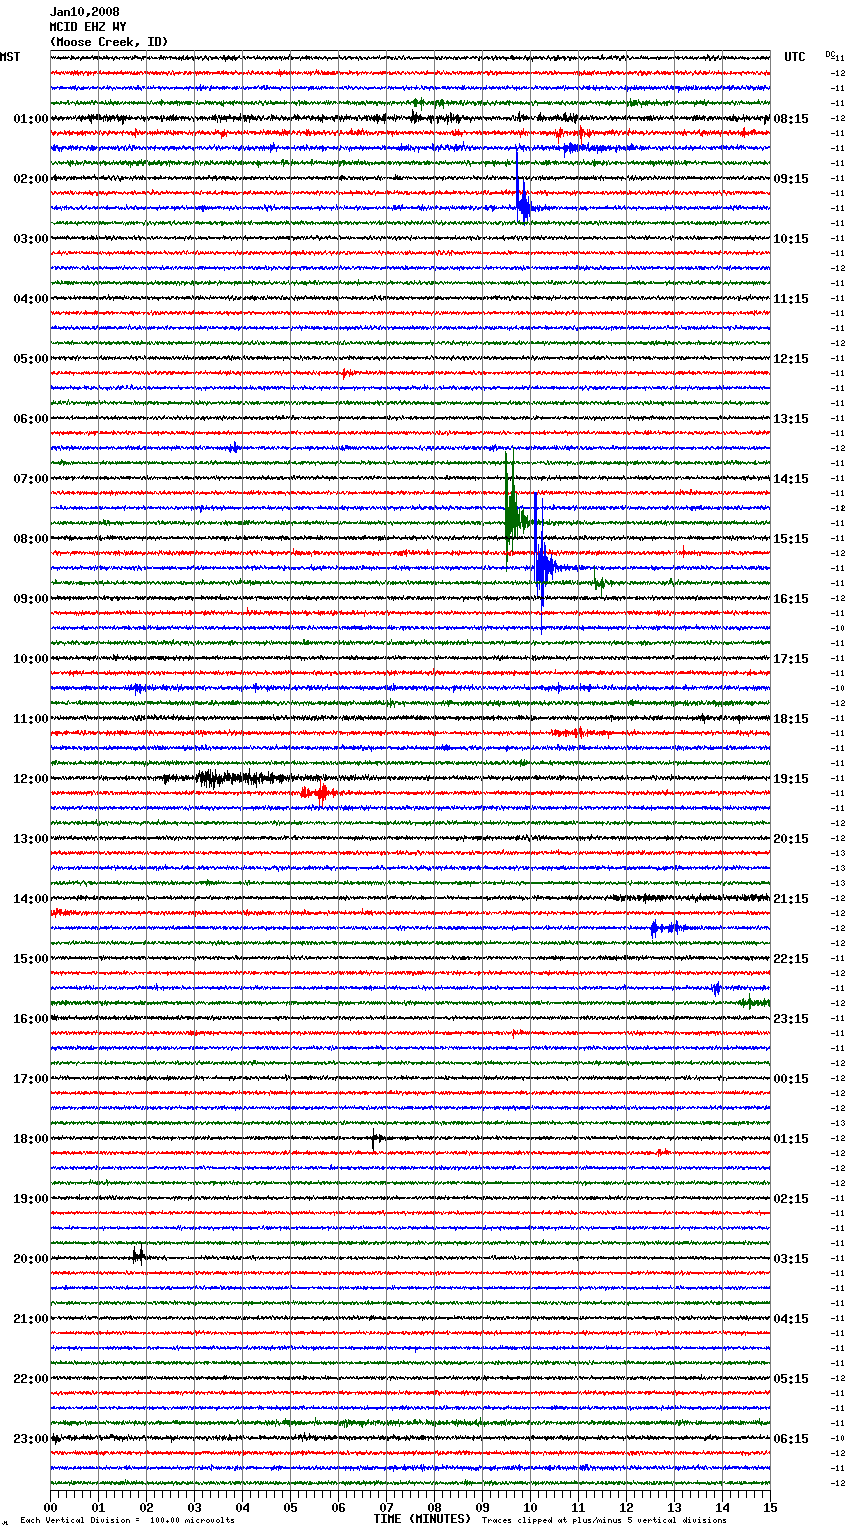Click the TIME (MINUTES) axis title

[x=422, y=1519]
